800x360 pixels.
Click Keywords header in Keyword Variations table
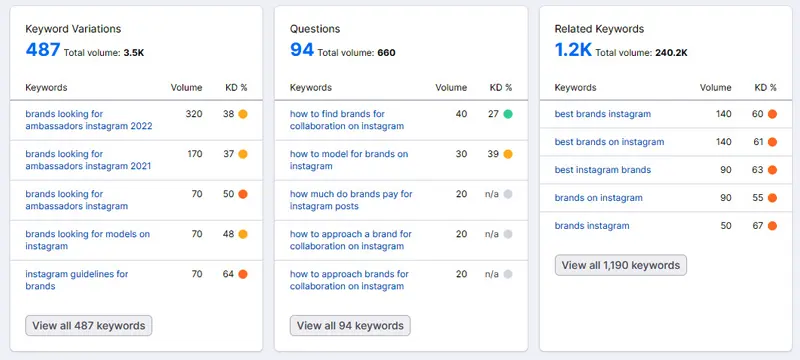(46, 88)
